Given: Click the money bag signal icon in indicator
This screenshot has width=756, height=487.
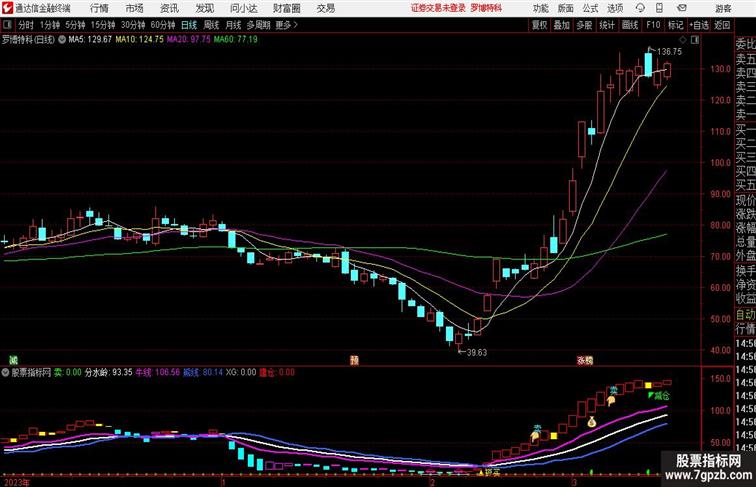Looking at the screenshot, I should pos(592,422).
